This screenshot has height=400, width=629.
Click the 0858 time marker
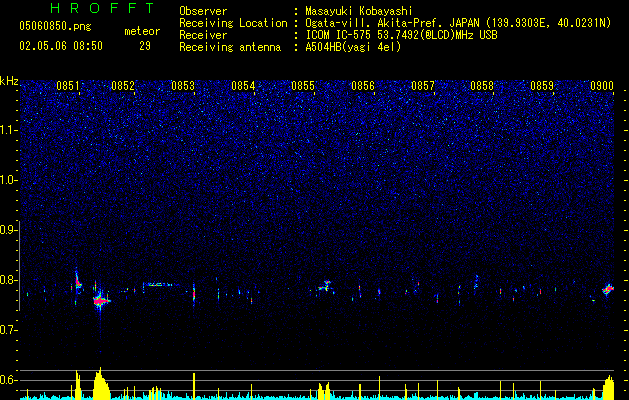(x=482, y=86)
